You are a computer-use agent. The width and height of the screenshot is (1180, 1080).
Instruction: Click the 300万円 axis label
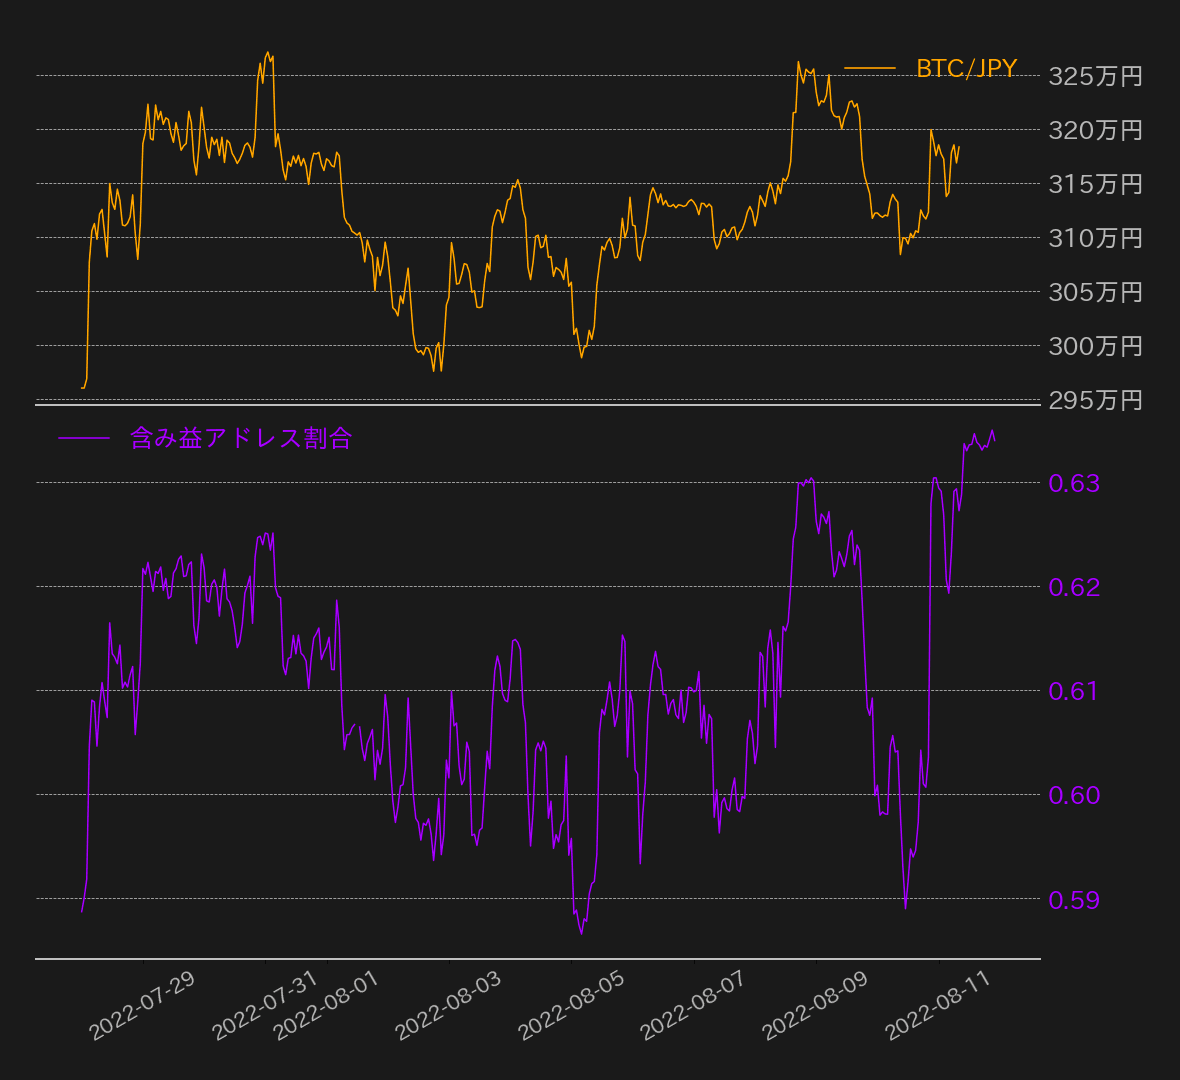[x=1095, y=346]
